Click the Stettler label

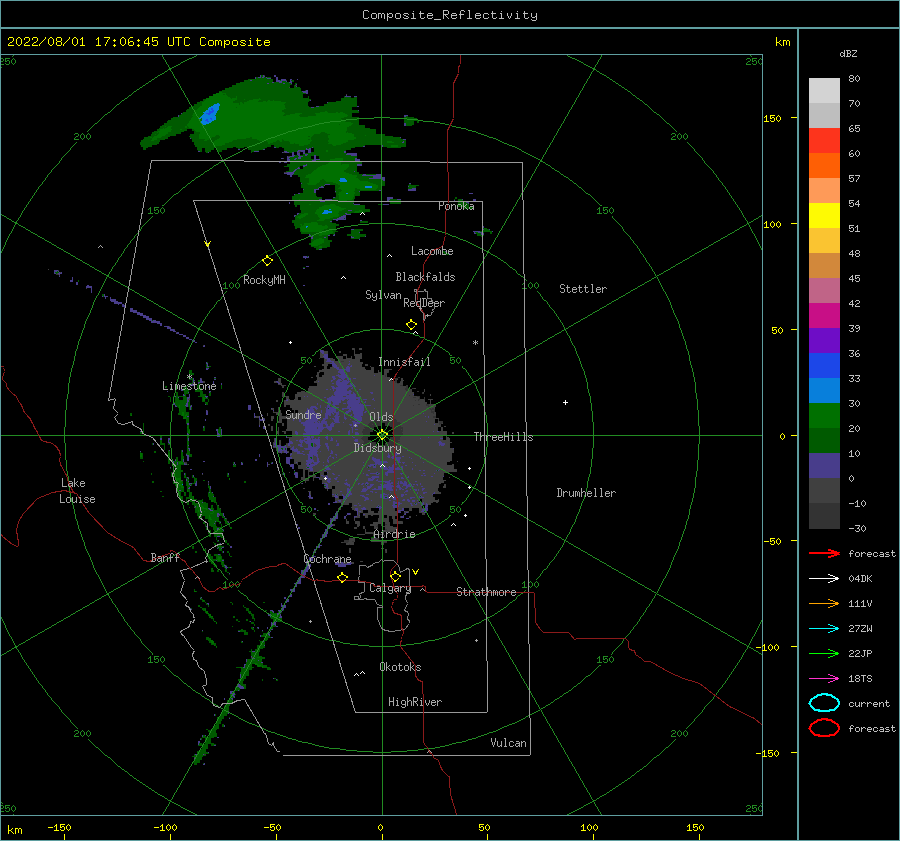[583, 289]
